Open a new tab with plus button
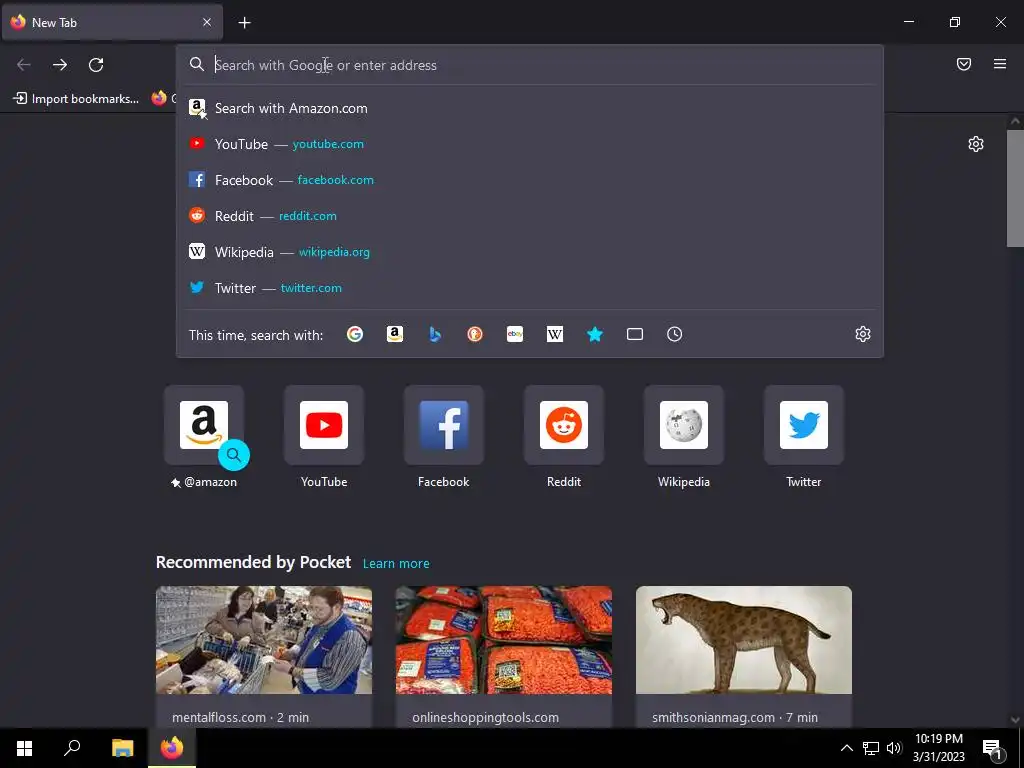 click(244, 23)
